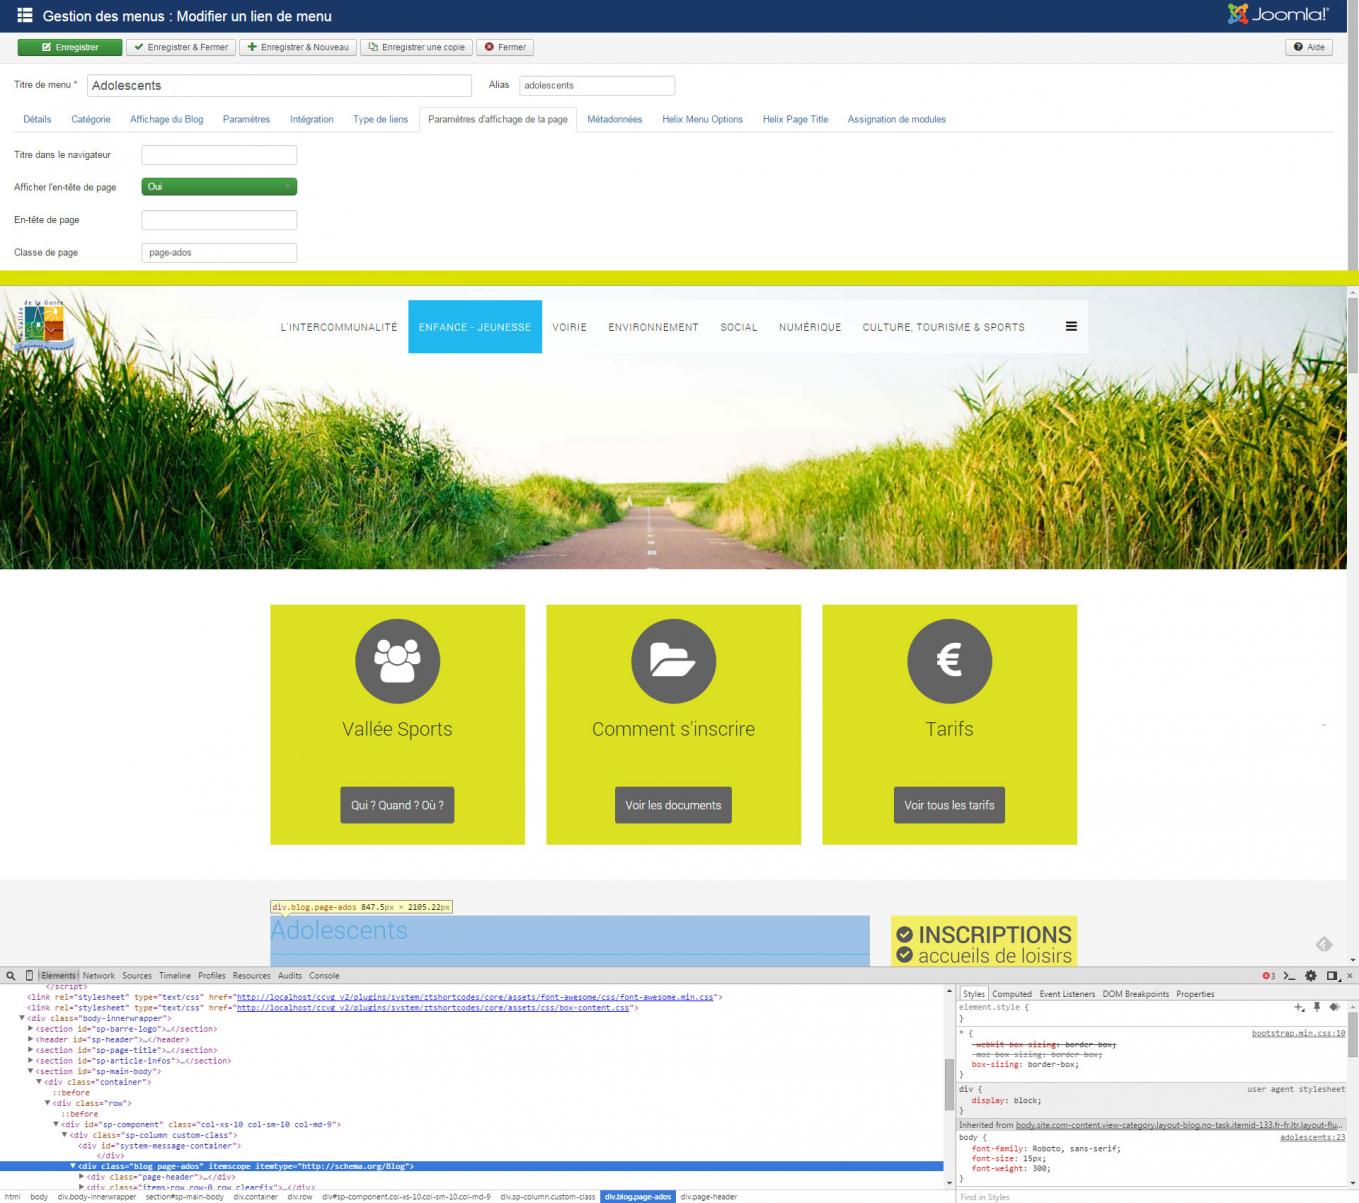The image size is (1359, 1203).
Task: Expand the sp-page-title section node
Action: pyautogui.click(x=30, y=1050)
